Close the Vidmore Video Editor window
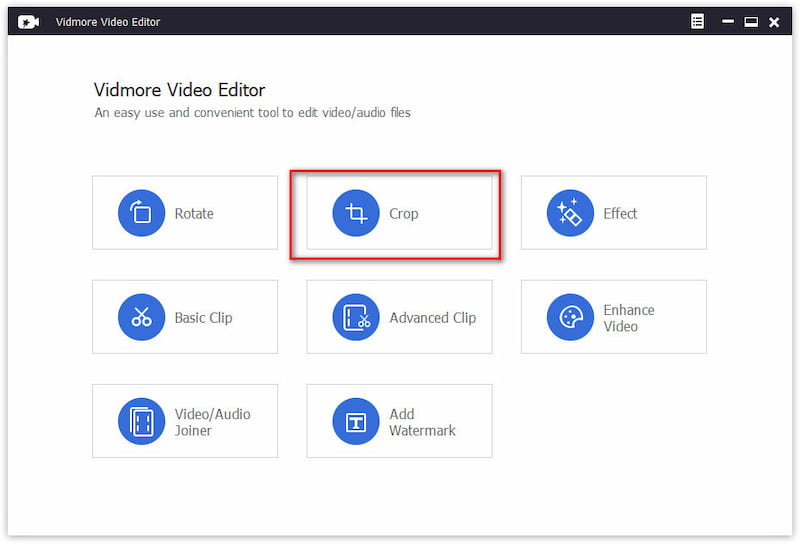Screen dimensions: 800x544 (x=773, y=22)
